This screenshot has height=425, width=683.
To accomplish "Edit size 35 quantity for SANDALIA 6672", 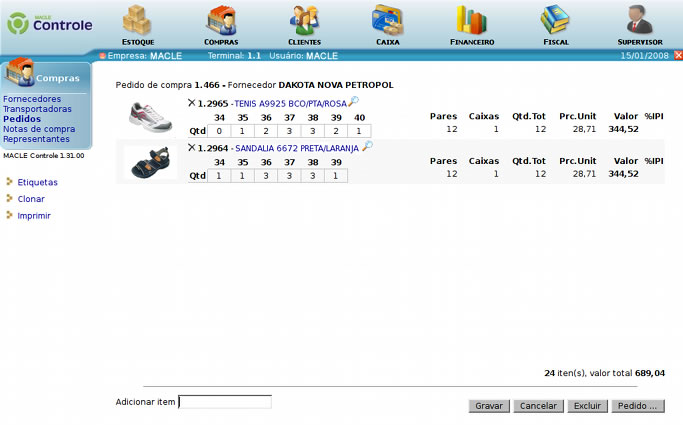I will (x=242, y=176).
